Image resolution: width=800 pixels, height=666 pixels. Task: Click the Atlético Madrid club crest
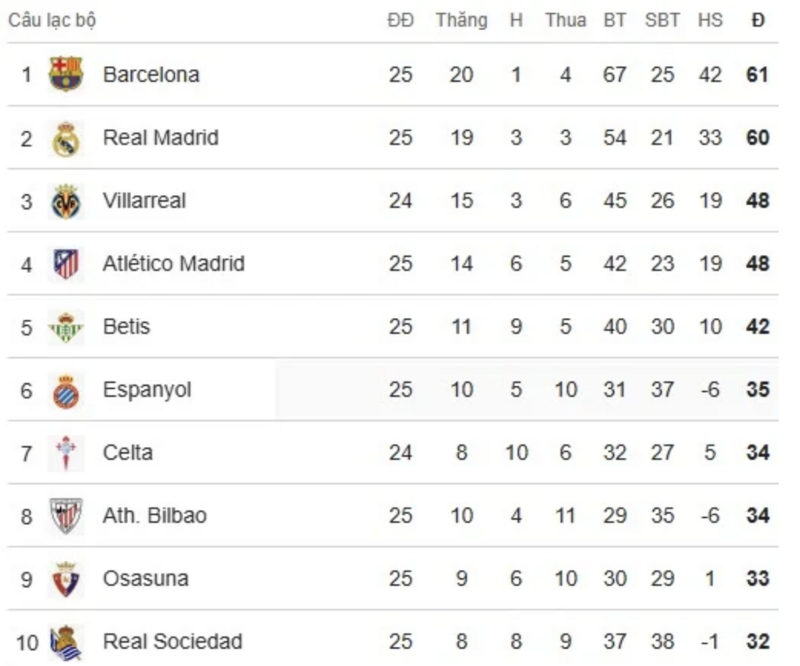[x=66, y=264]
